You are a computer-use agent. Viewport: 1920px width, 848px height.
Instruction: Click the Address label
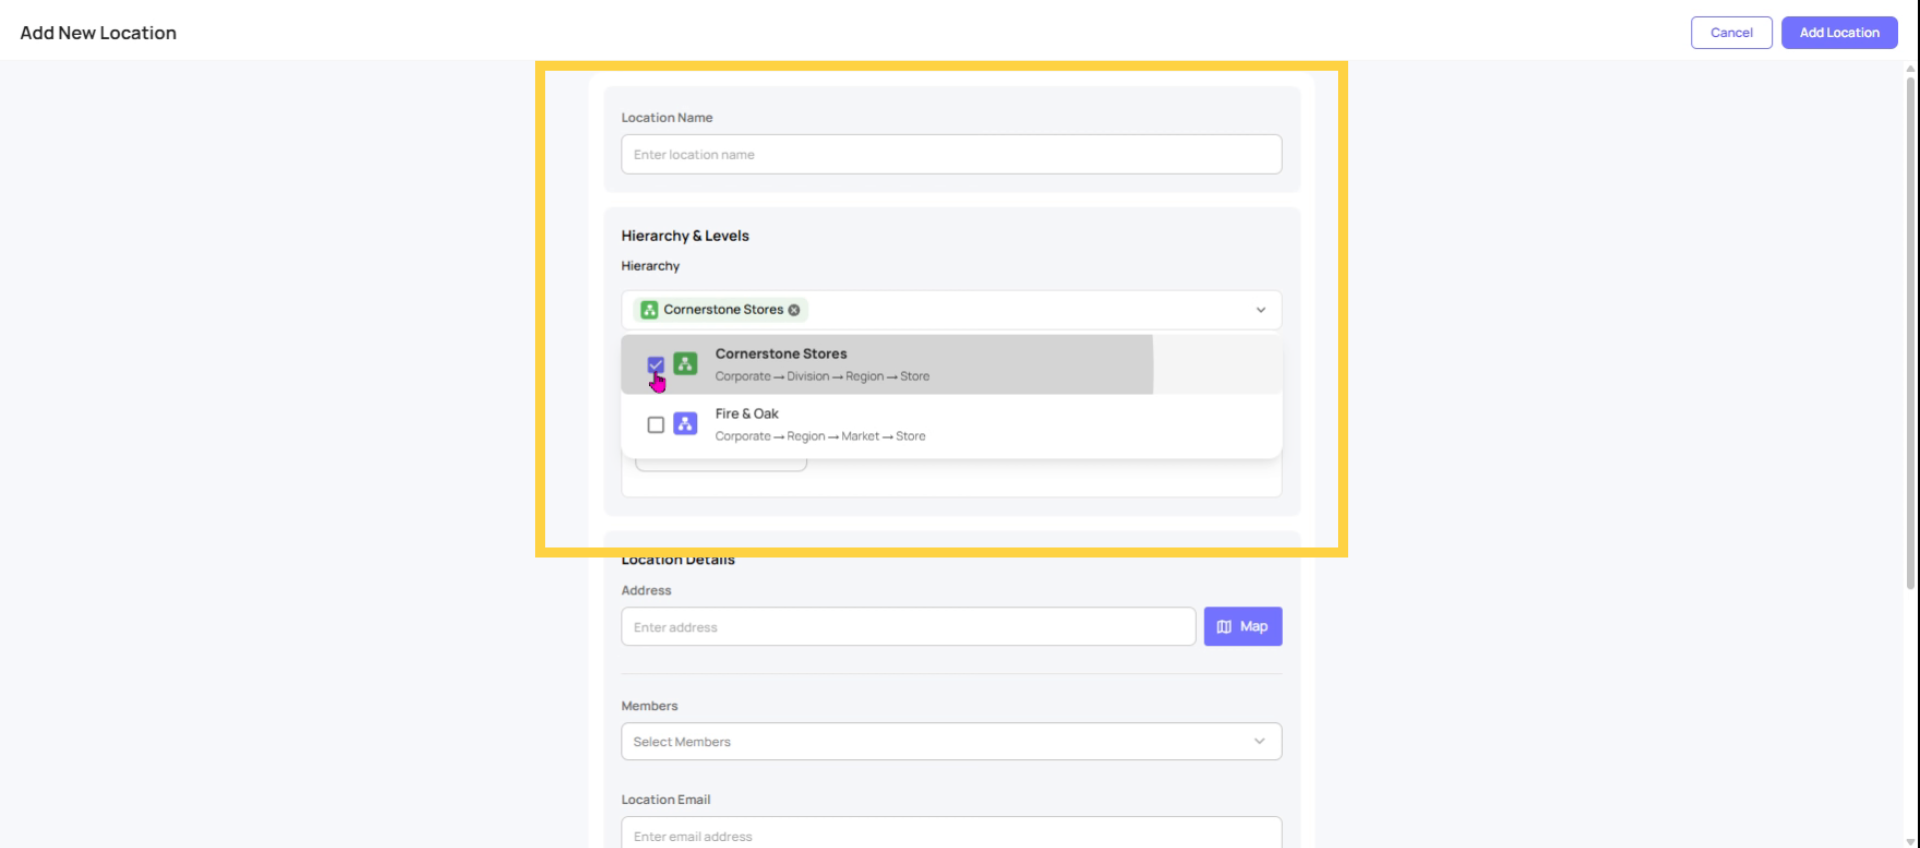[646, 591]
